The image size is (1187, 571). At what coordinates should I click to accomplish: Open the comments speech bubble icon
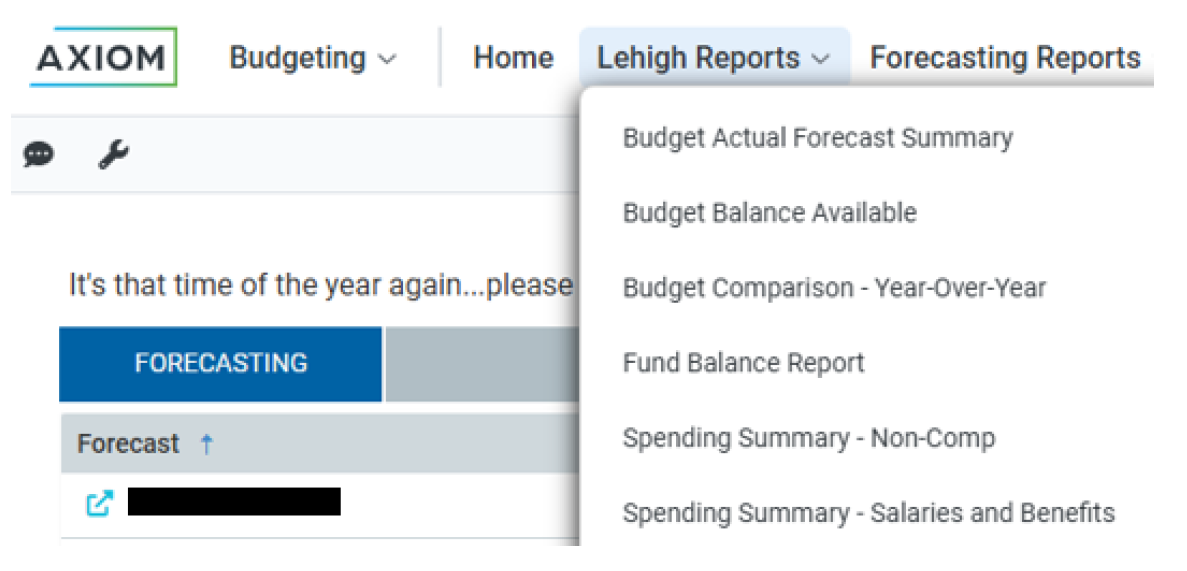tap(39, 155)
